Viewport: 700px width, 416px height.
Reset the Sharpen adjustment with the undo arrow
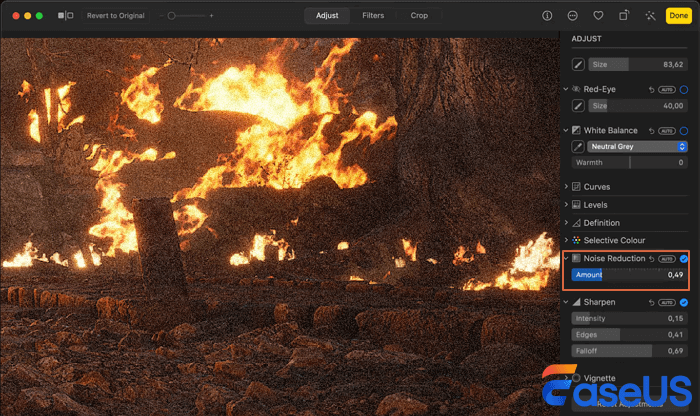point(651,303)
